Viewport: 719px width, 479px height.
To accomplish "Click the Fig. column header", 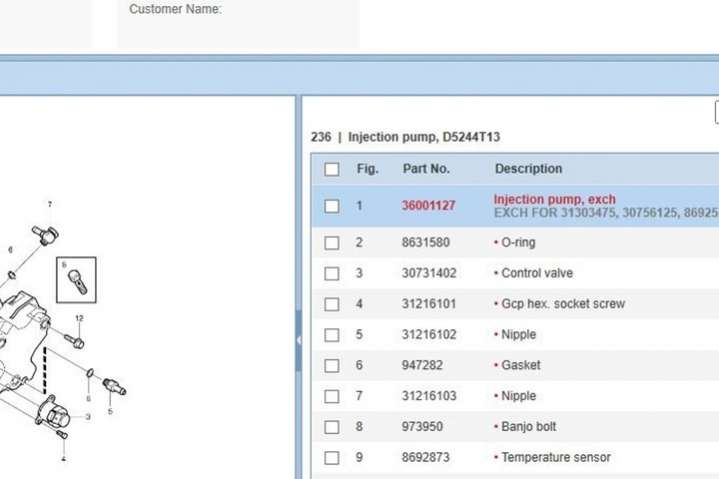I will [x=367, y=169].
